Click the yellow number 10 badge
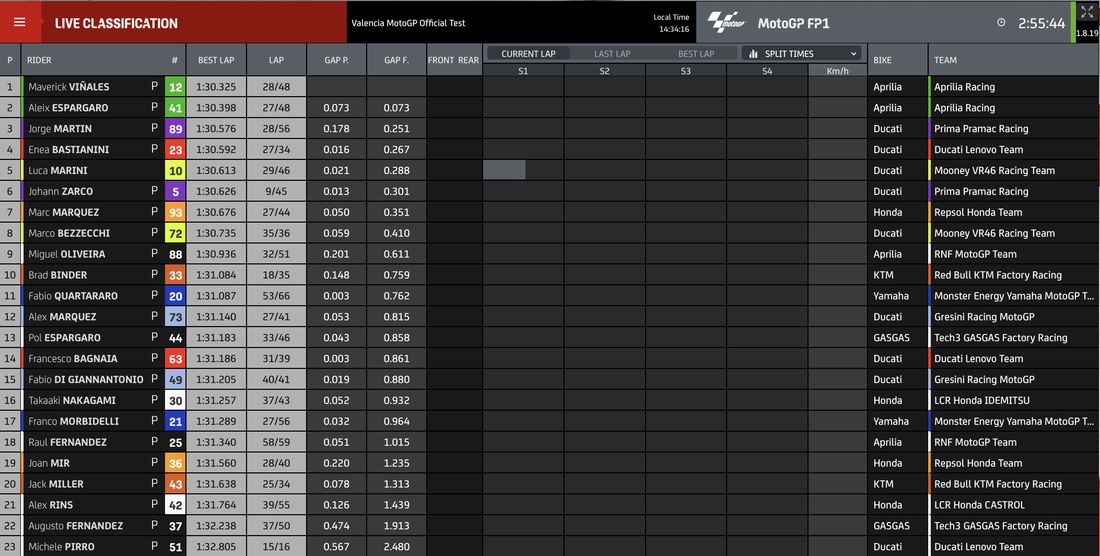Image resolution: width=1100 pixels, height=556 pixels. pos(175,170)
